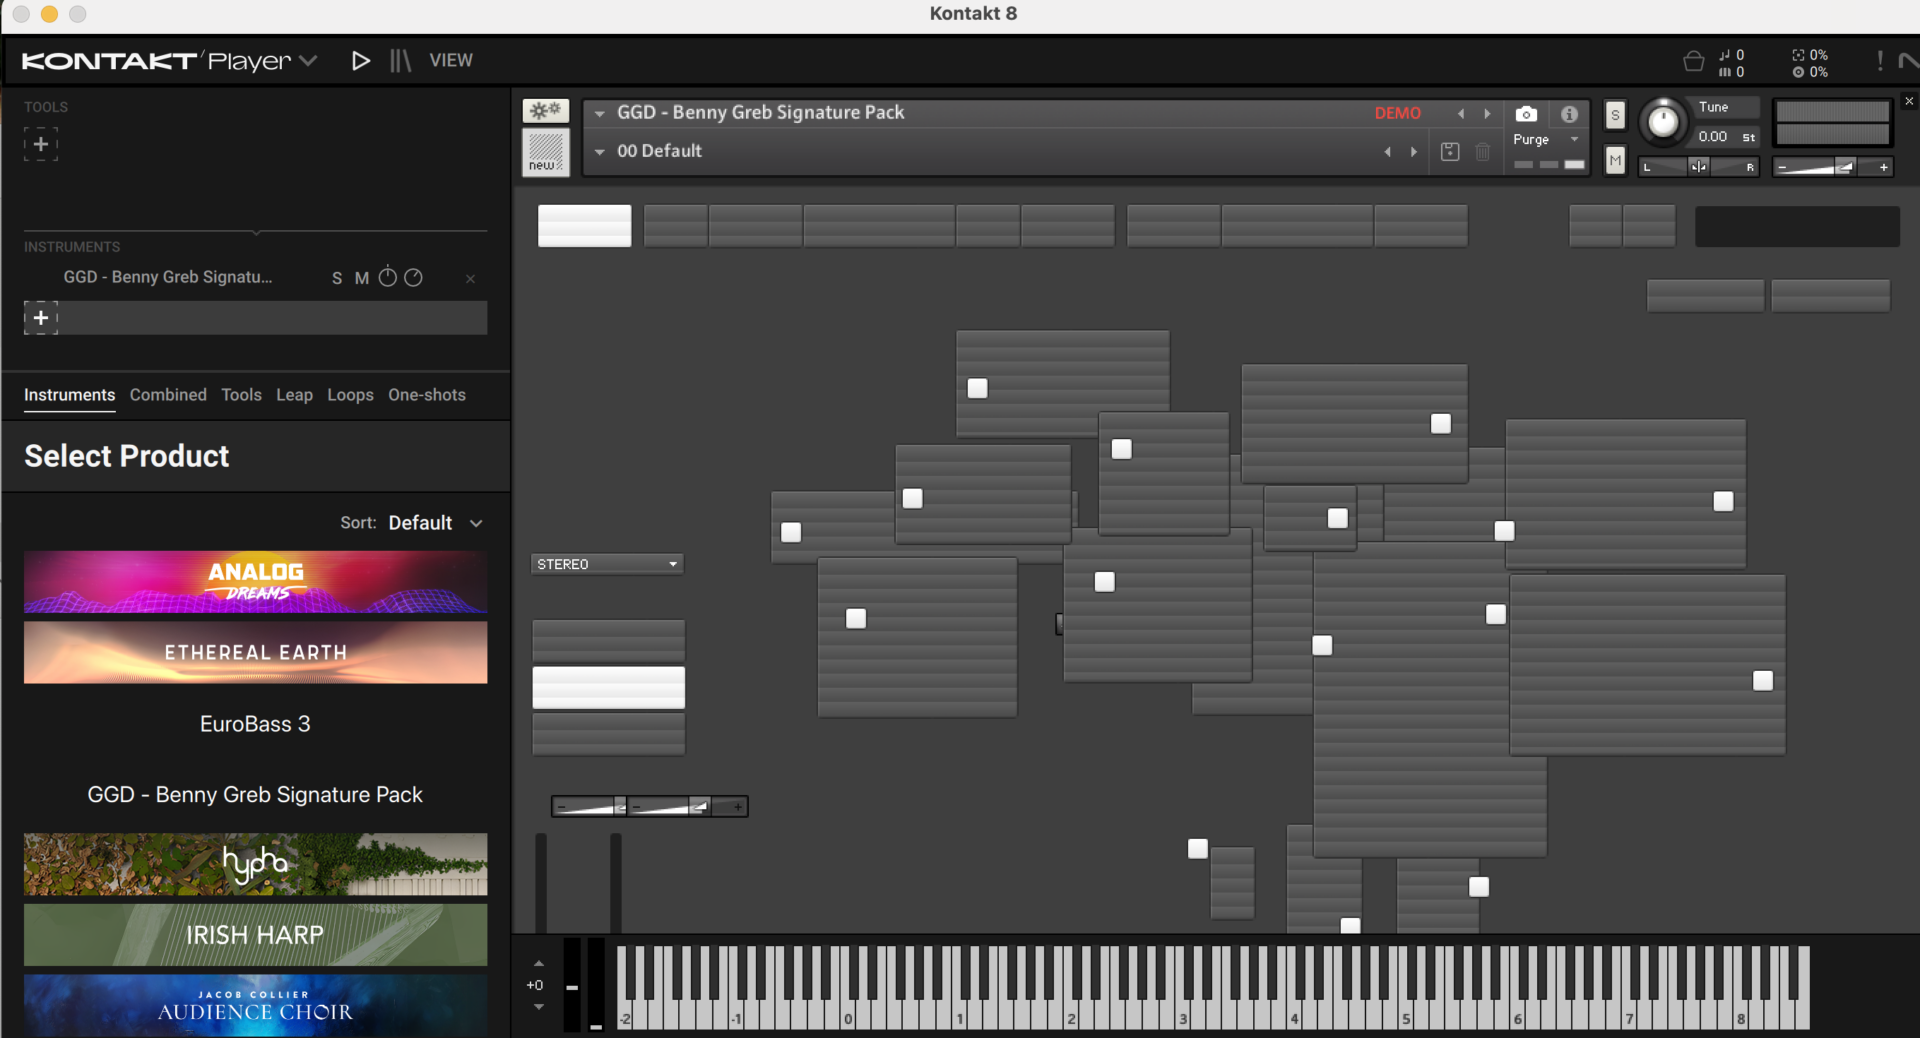Select EuroBass 3 from product list

[x=255, y=724]
